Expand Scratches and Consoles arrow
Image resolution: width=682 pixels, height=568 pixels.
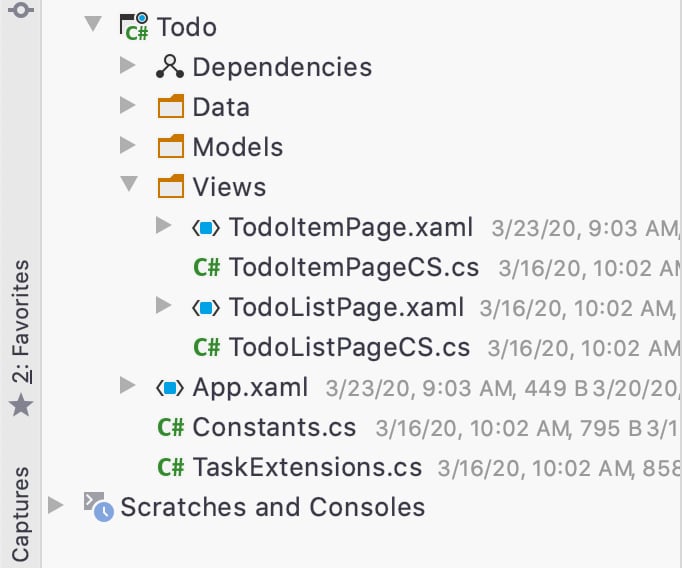point(56,505)
